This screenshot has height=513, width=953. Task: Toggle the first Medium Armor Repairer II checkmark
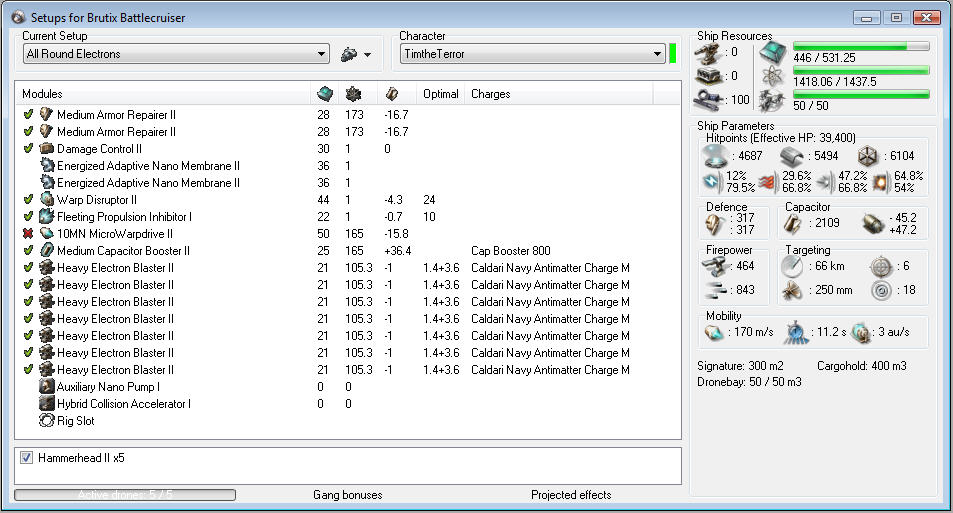pos(28,114)
